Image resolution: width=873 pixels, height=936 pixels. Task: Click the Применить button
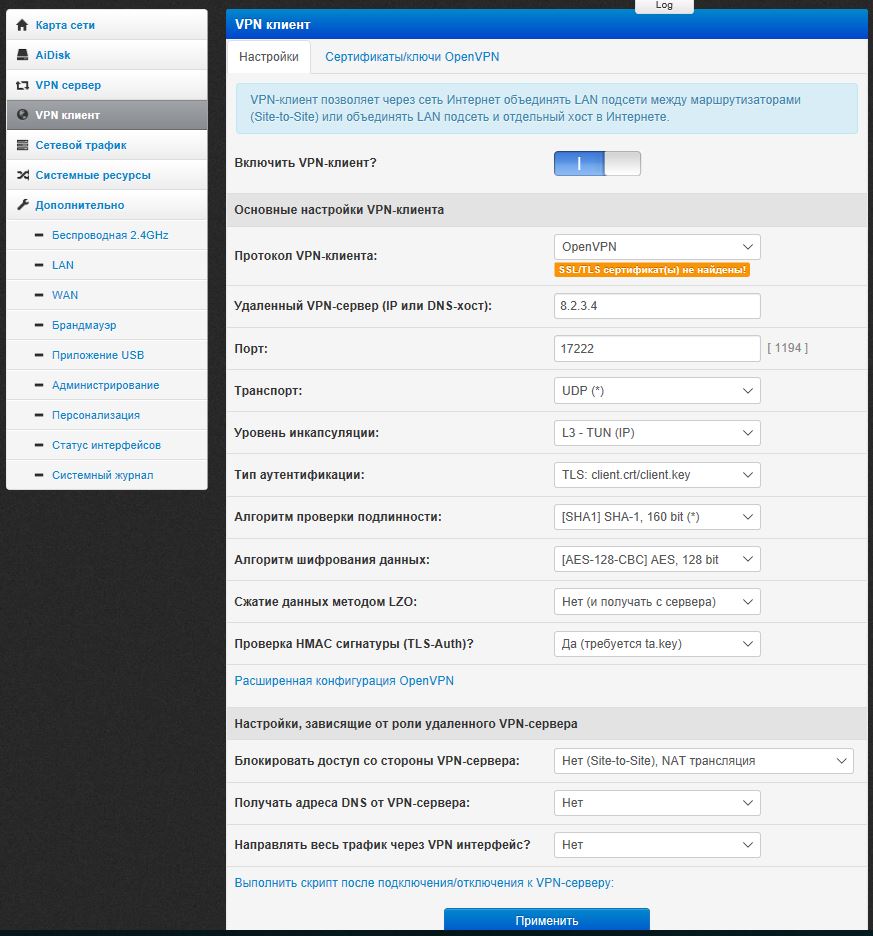(546, 920)
